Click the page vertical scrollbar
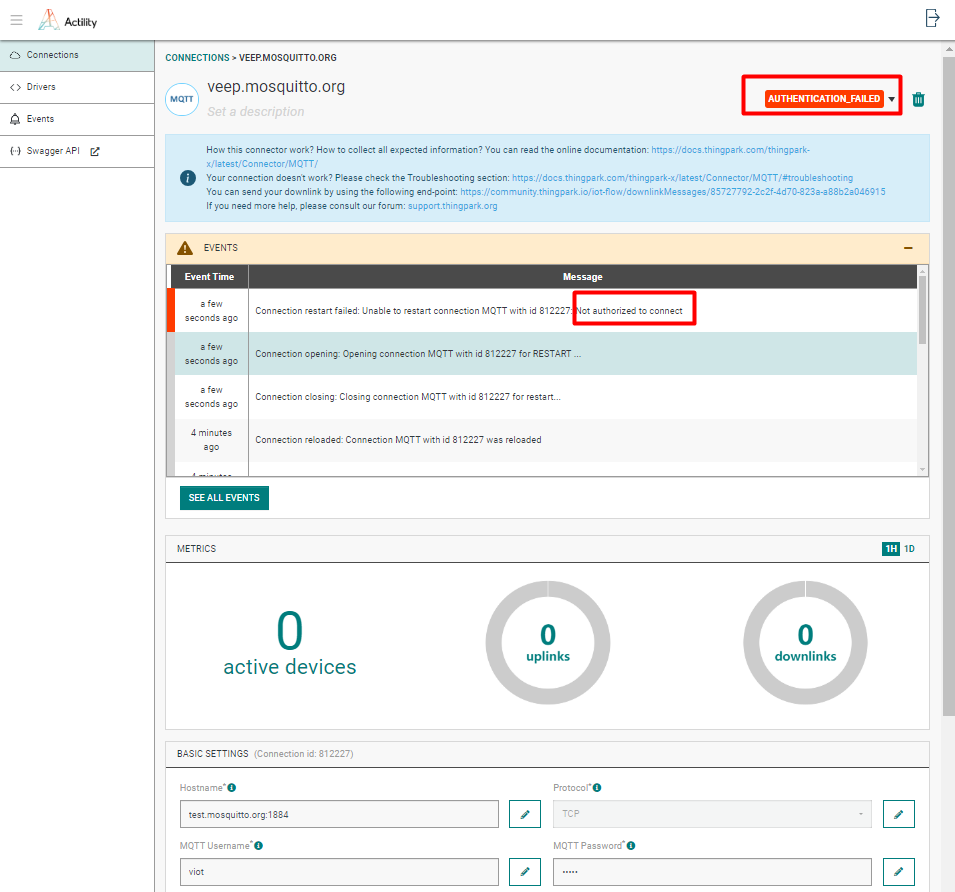955x892 pixels. [948, 387]
